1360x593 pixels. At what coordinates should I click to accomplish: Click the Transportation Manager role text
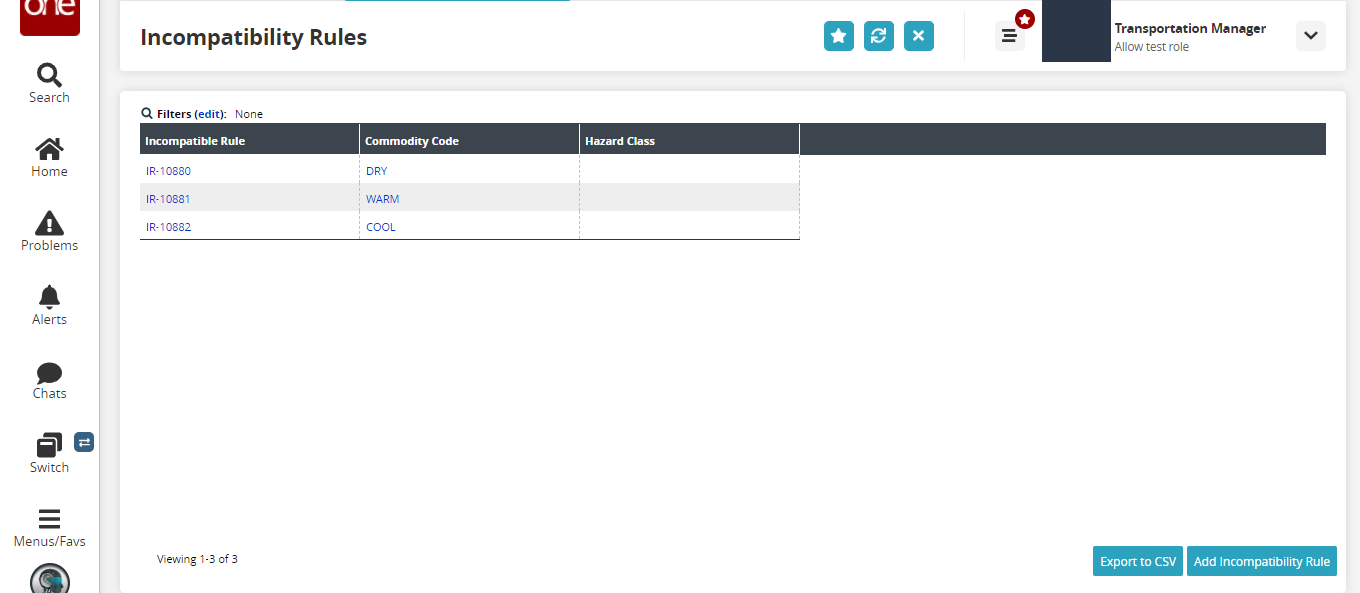click(1190, 28)
